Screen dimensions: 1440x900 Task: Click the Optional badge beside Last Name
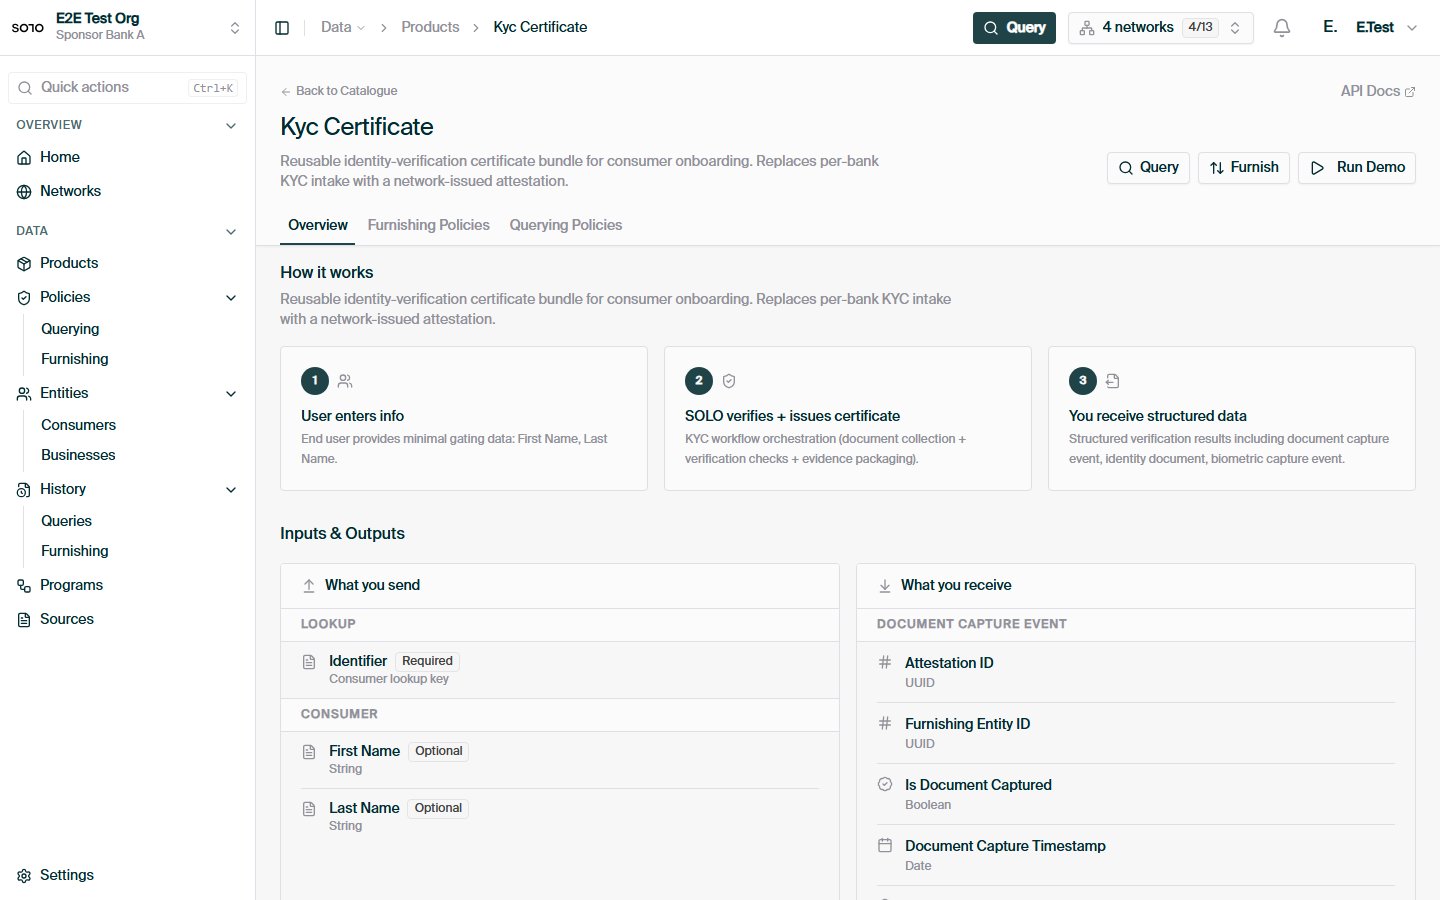coord(438,808)
